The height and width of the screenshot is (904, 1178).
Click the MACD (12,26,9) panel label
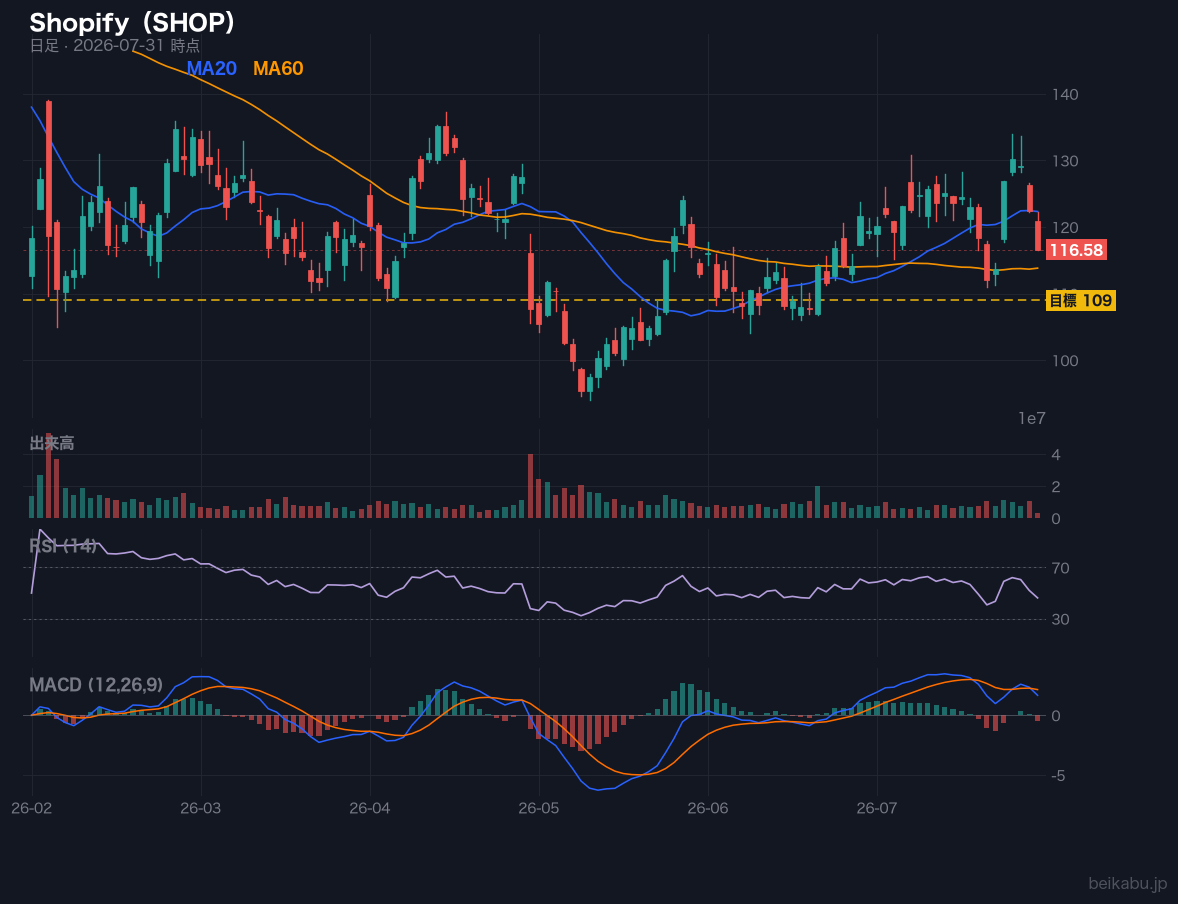tap(96, 685)
